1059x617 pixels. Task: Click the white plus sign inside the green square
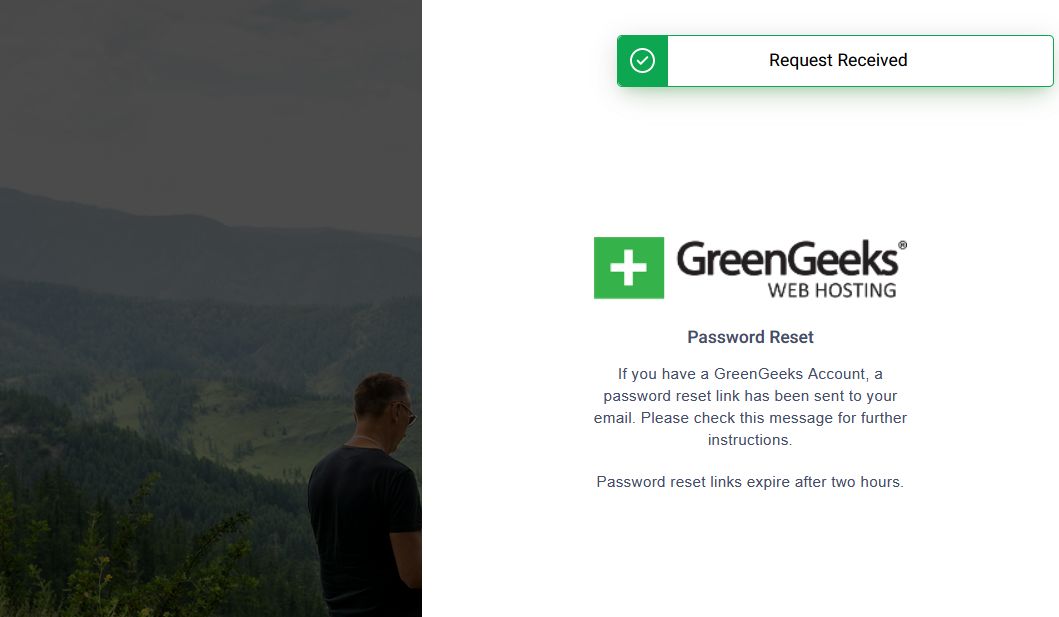(x=629, y=268)
